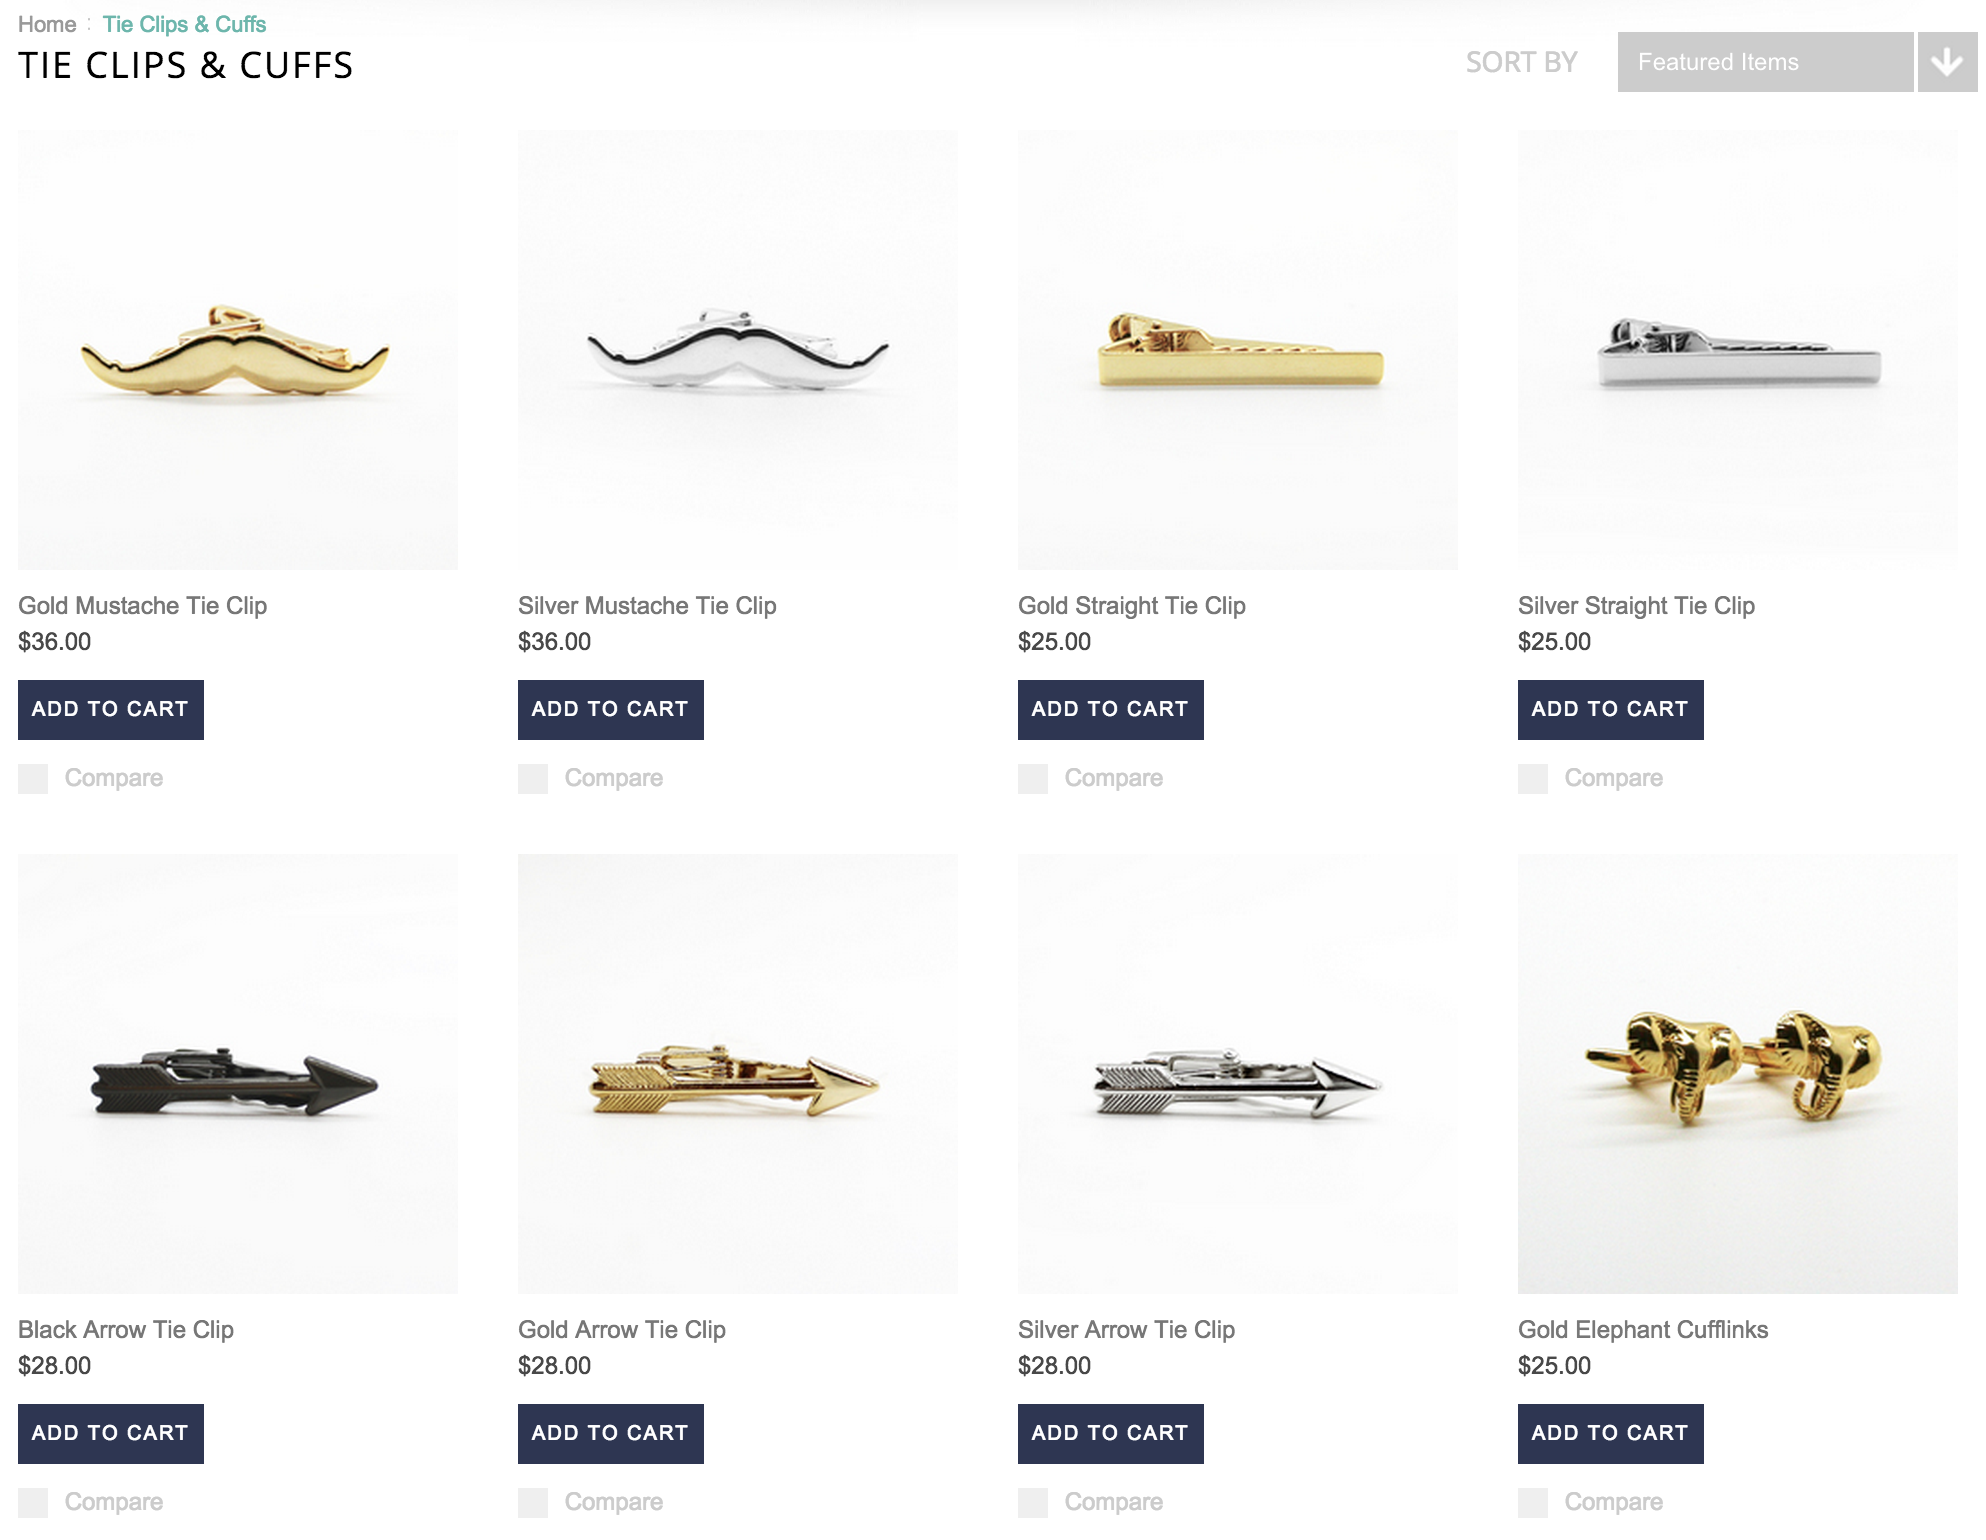This screenshot has width=1986, height=1540.
Task: Add Silver Mustache Tie Clip to cart
Action: [611, 710]
